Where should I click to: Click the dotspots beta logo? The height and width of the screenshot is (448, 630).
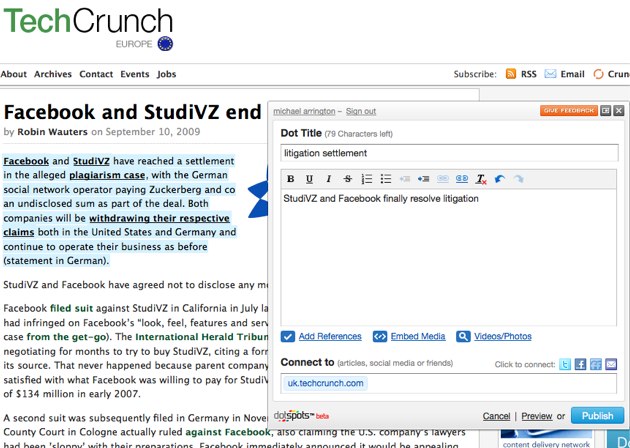tap(301, 416)
